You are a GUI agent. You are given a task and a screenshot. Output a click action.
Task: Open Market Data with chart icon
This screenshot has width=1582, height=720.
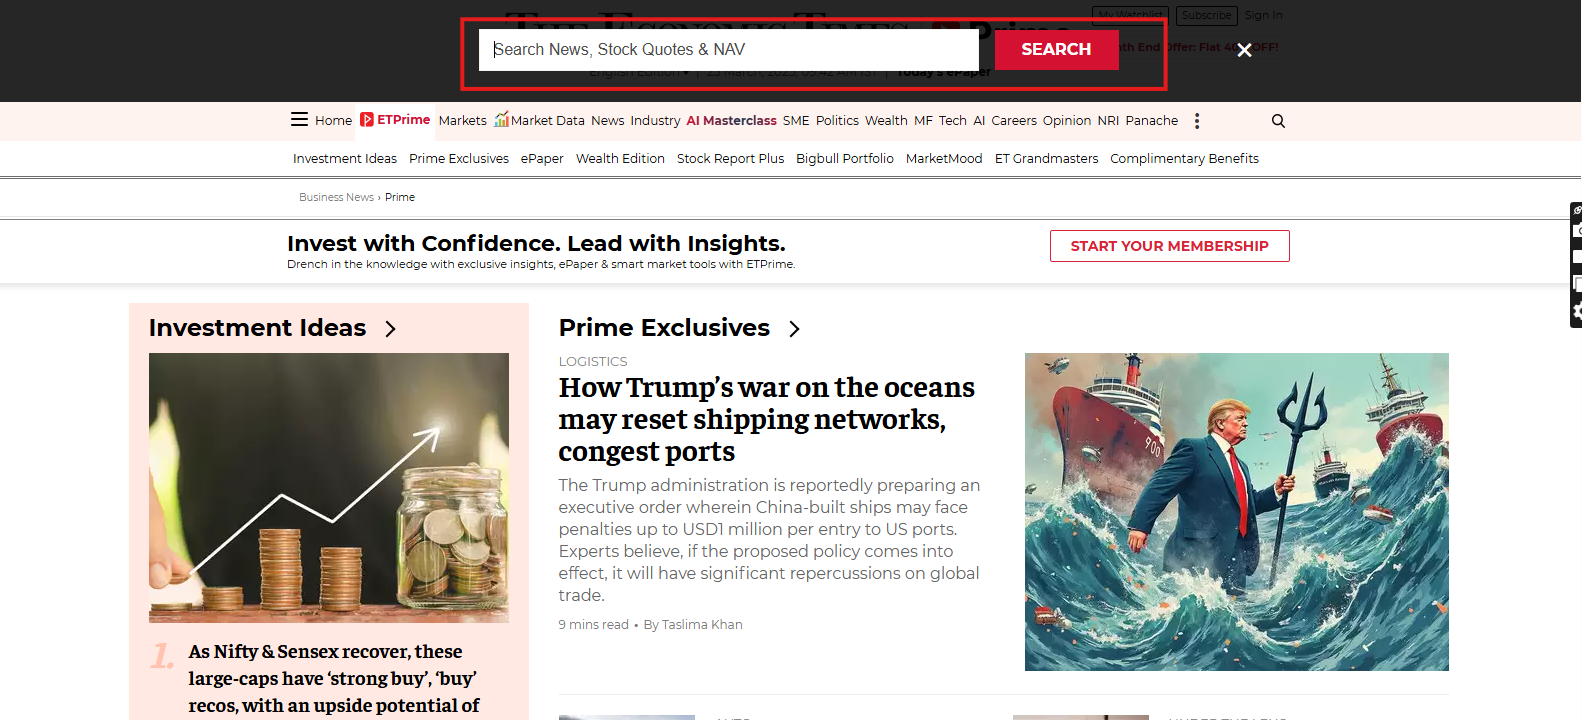pyautogui.click(x=539, y=120)
